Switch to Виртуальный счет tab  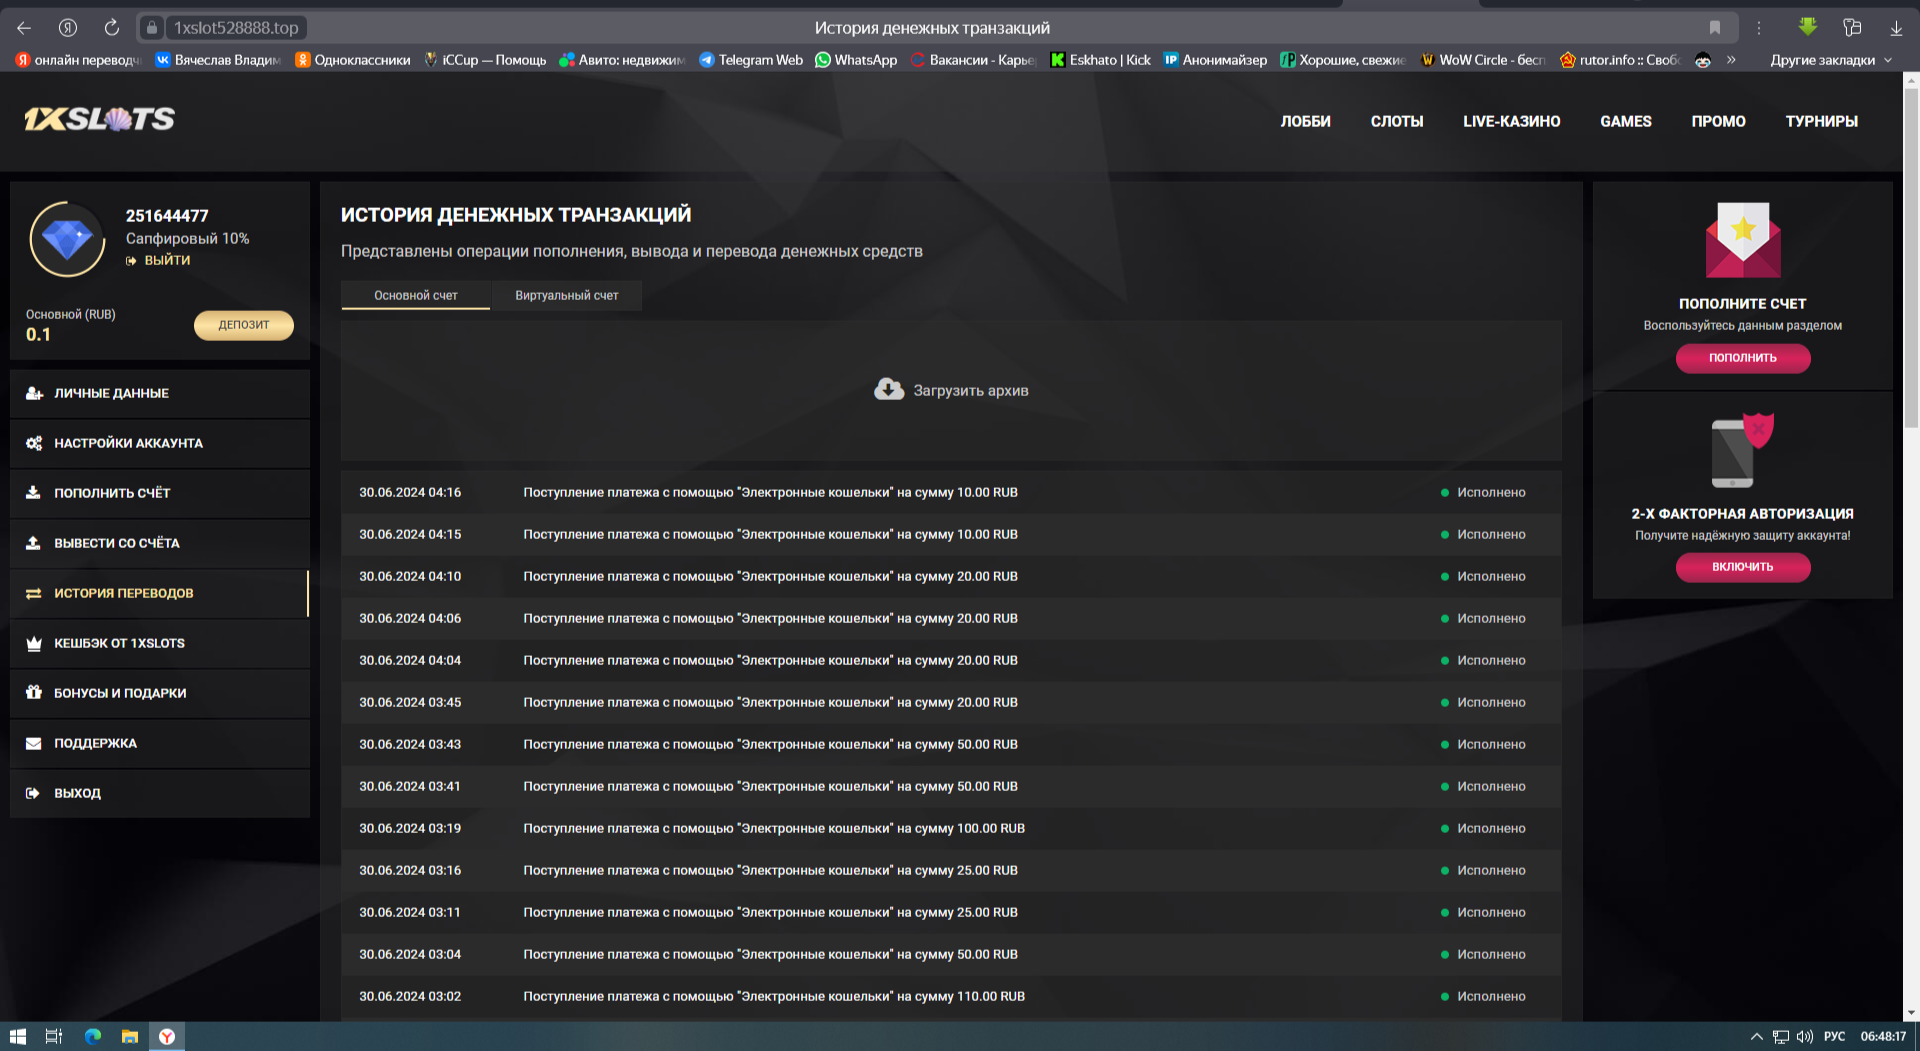[566, 295]
